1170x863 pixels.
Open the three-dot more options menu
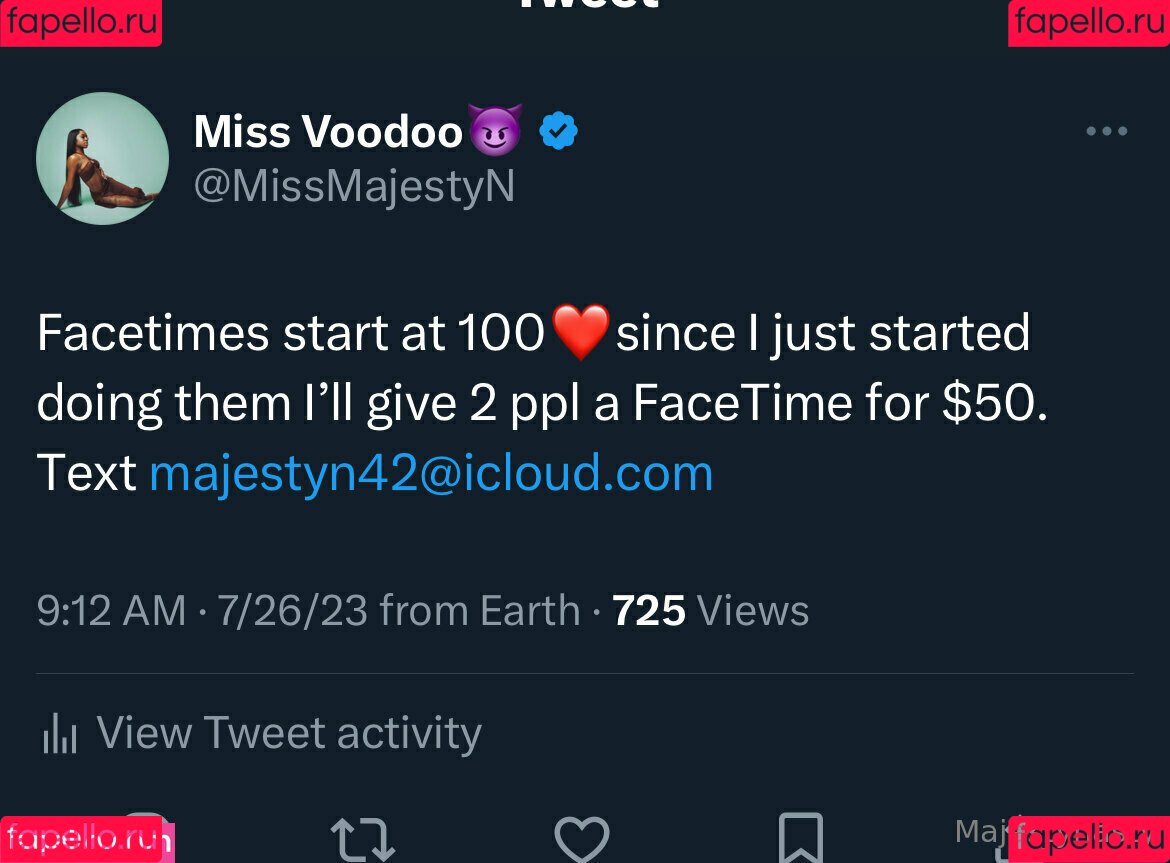point(1107,131)
